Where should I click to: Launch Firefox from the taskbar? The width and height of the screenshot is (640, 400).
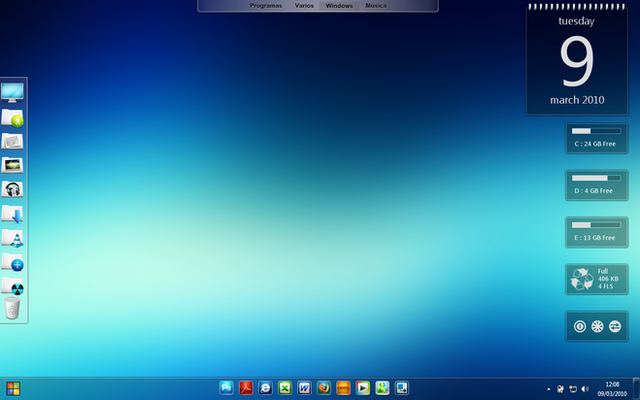tap(324, 388)
